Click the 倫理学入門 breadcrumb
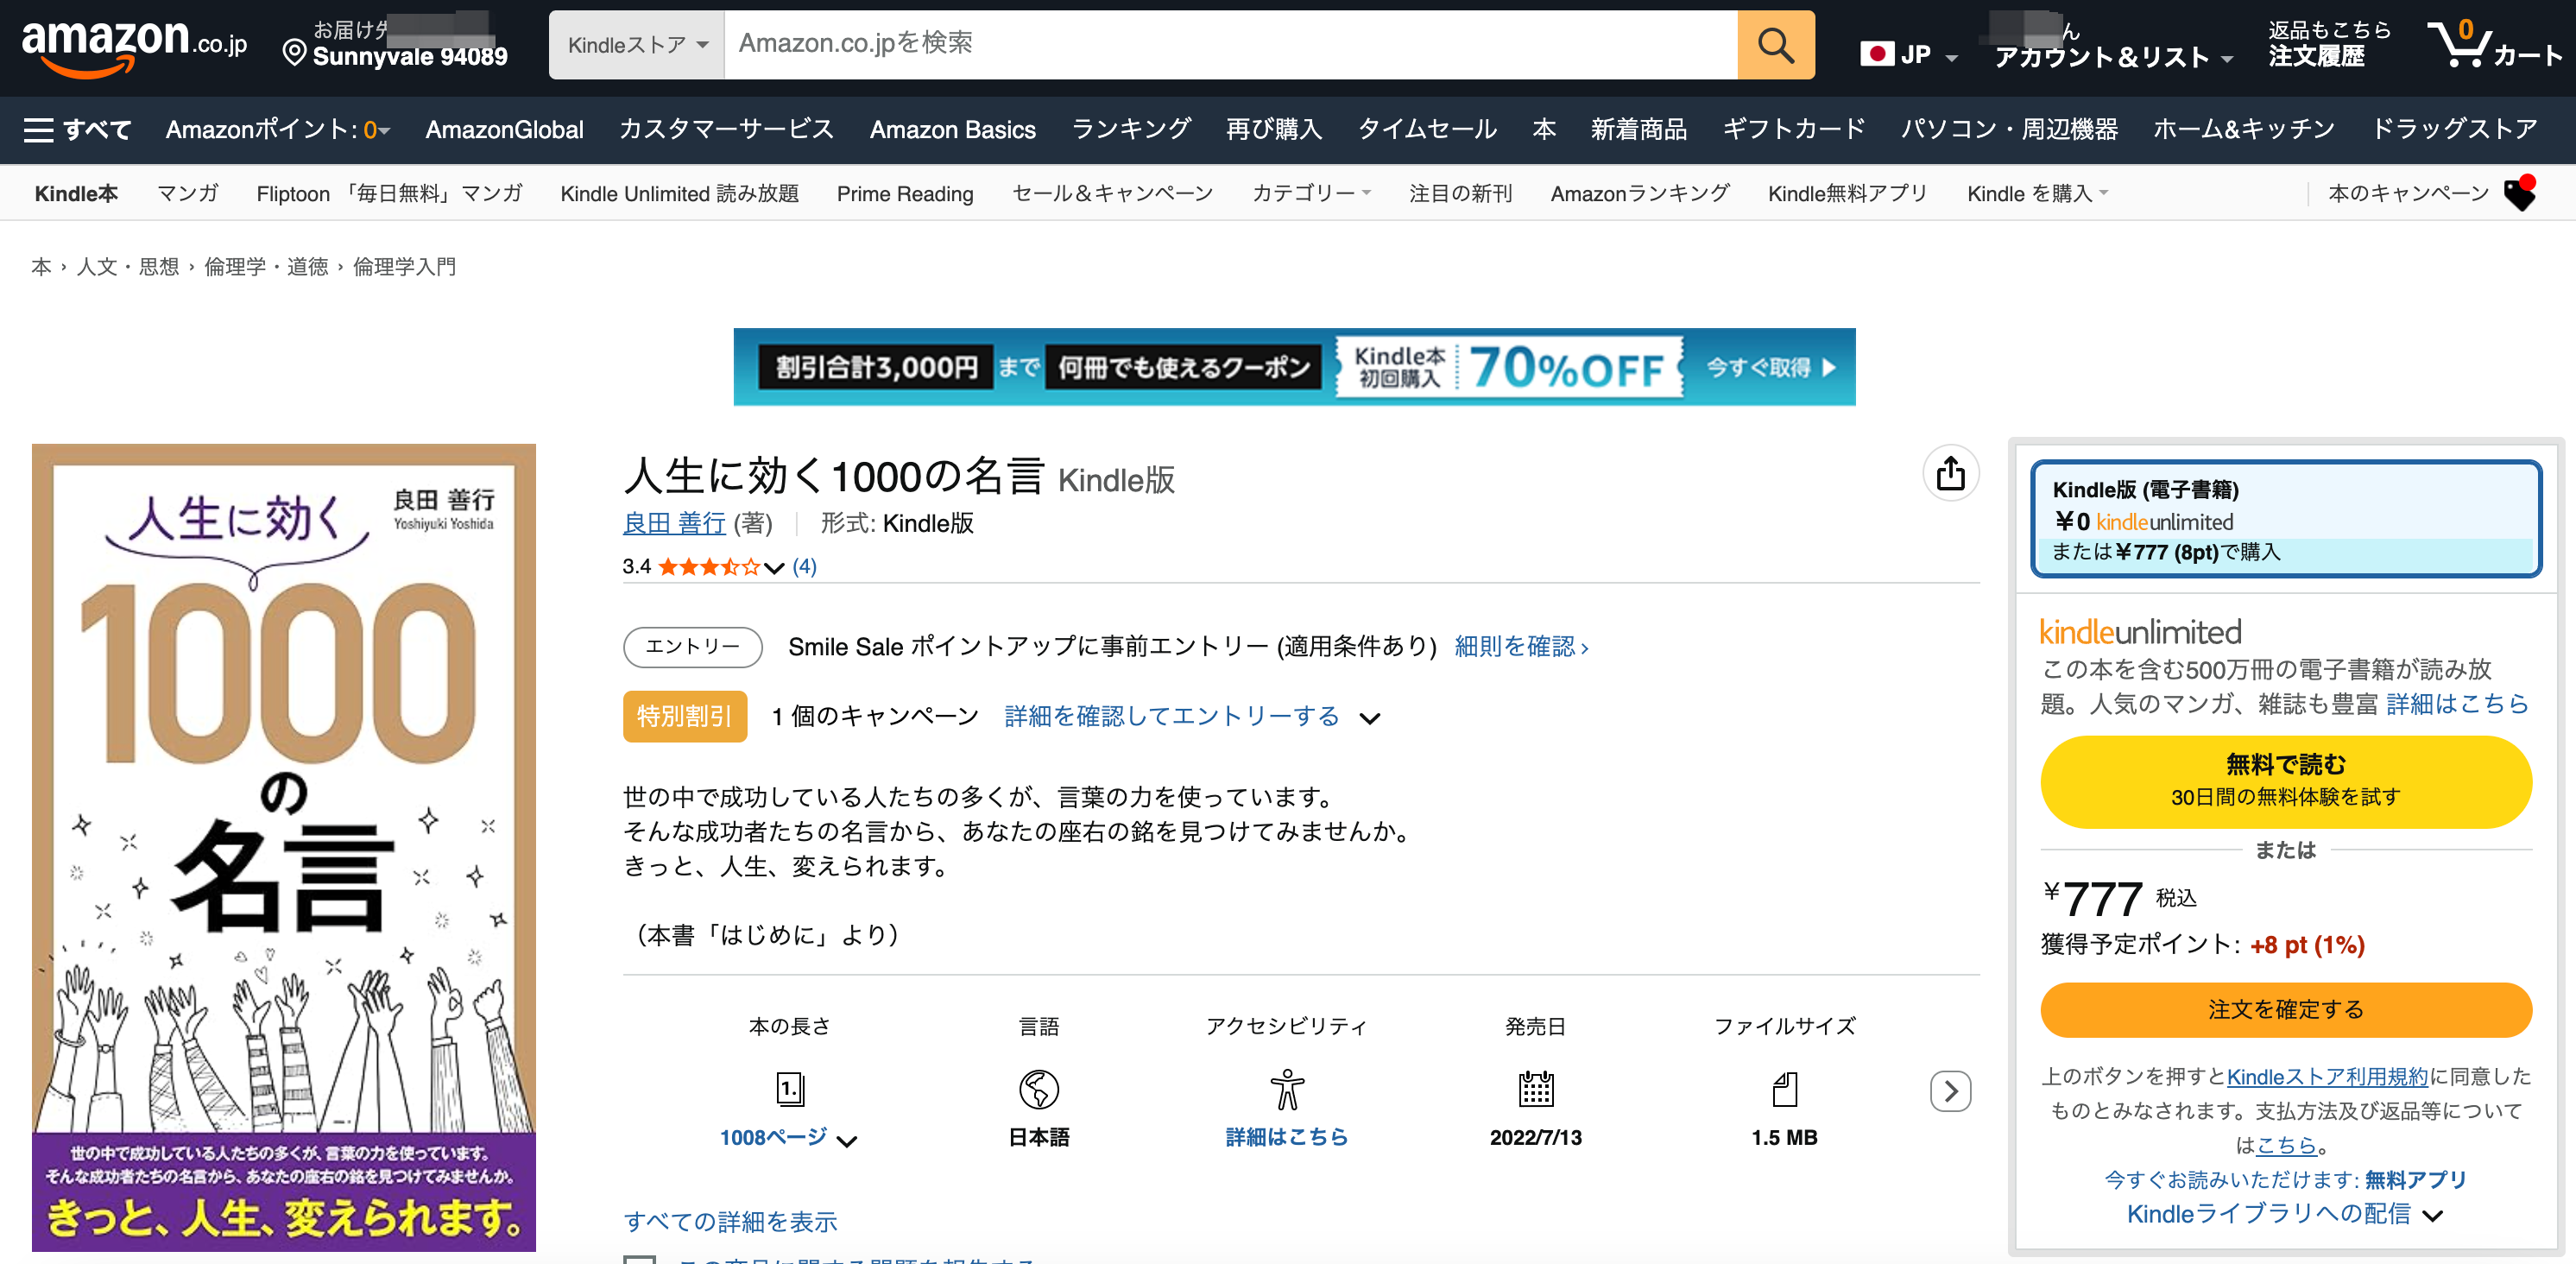Image resolution: width=2576 pixels, height=1264 pixels. [x=404, y=267]
